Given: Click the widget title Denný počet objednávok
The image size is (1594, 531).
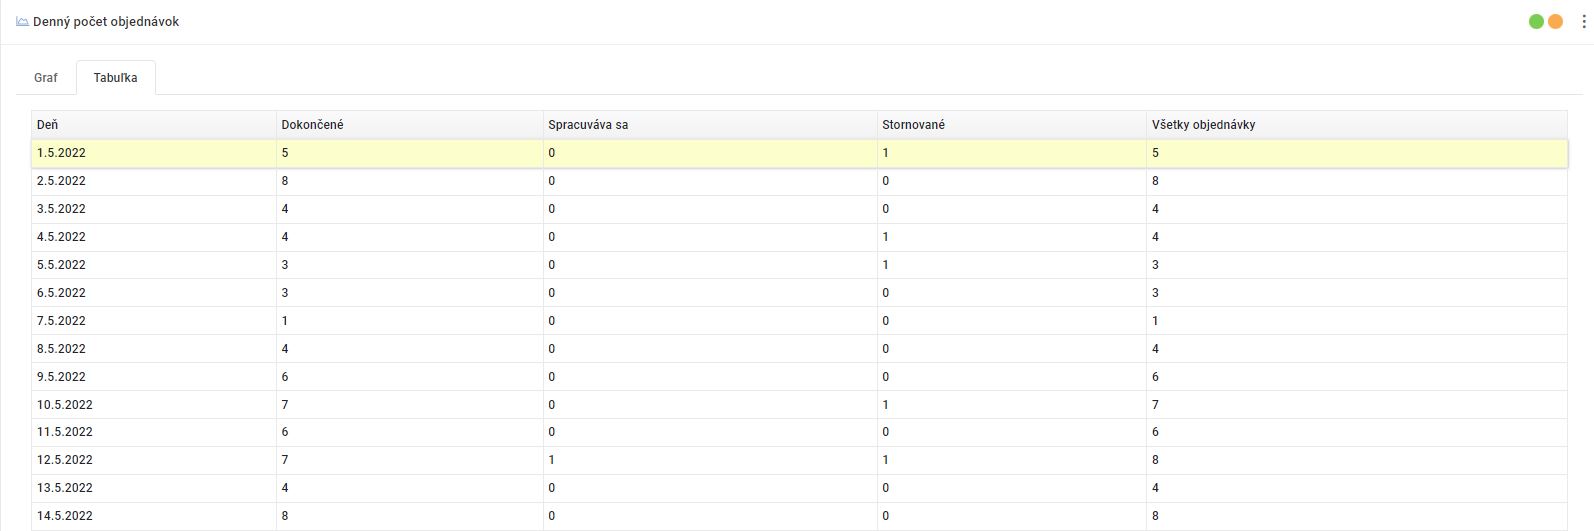Looking at the screenshot, I should (106, 21).
